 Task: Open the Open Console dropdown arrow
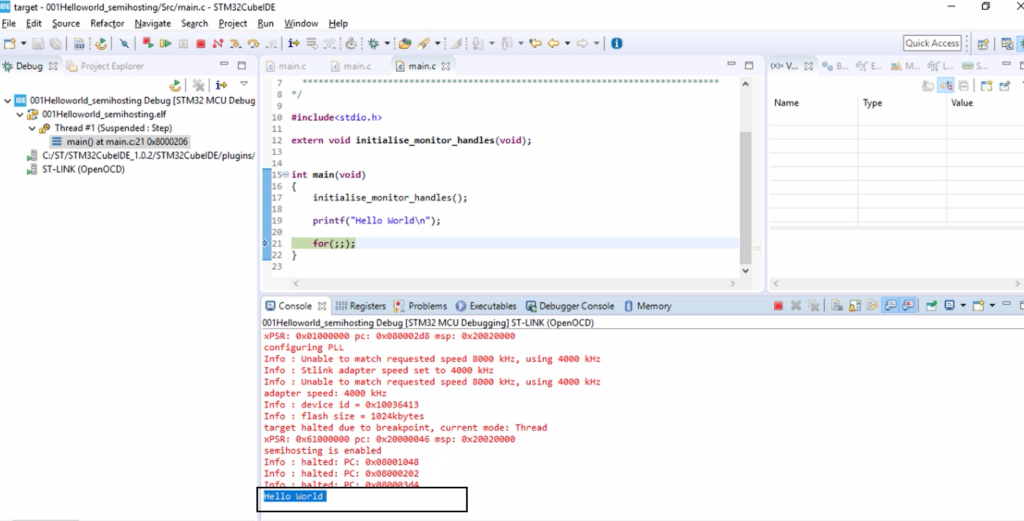(x=992, y=305)
